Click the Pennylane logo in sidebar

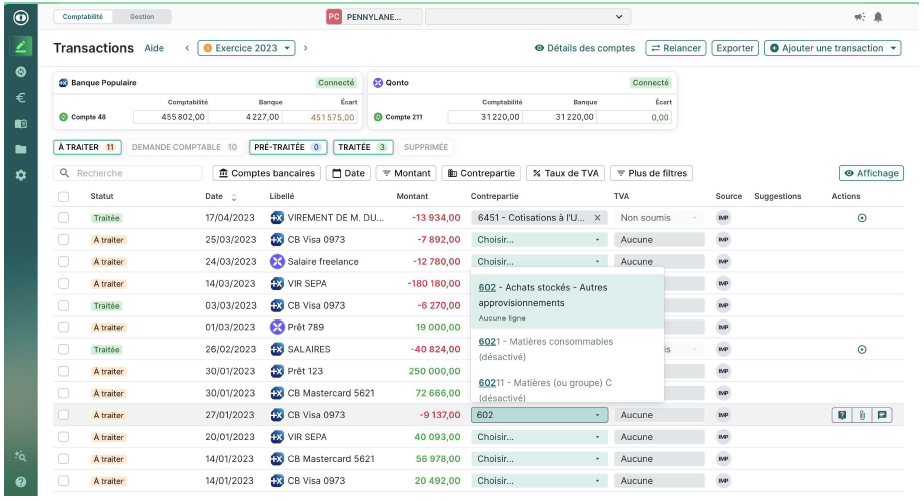coord(21,18)
